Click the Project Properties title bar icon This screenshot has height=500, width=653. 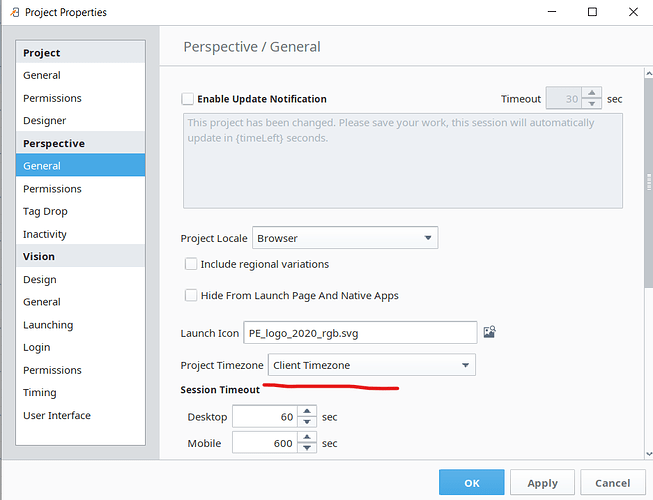15,12
